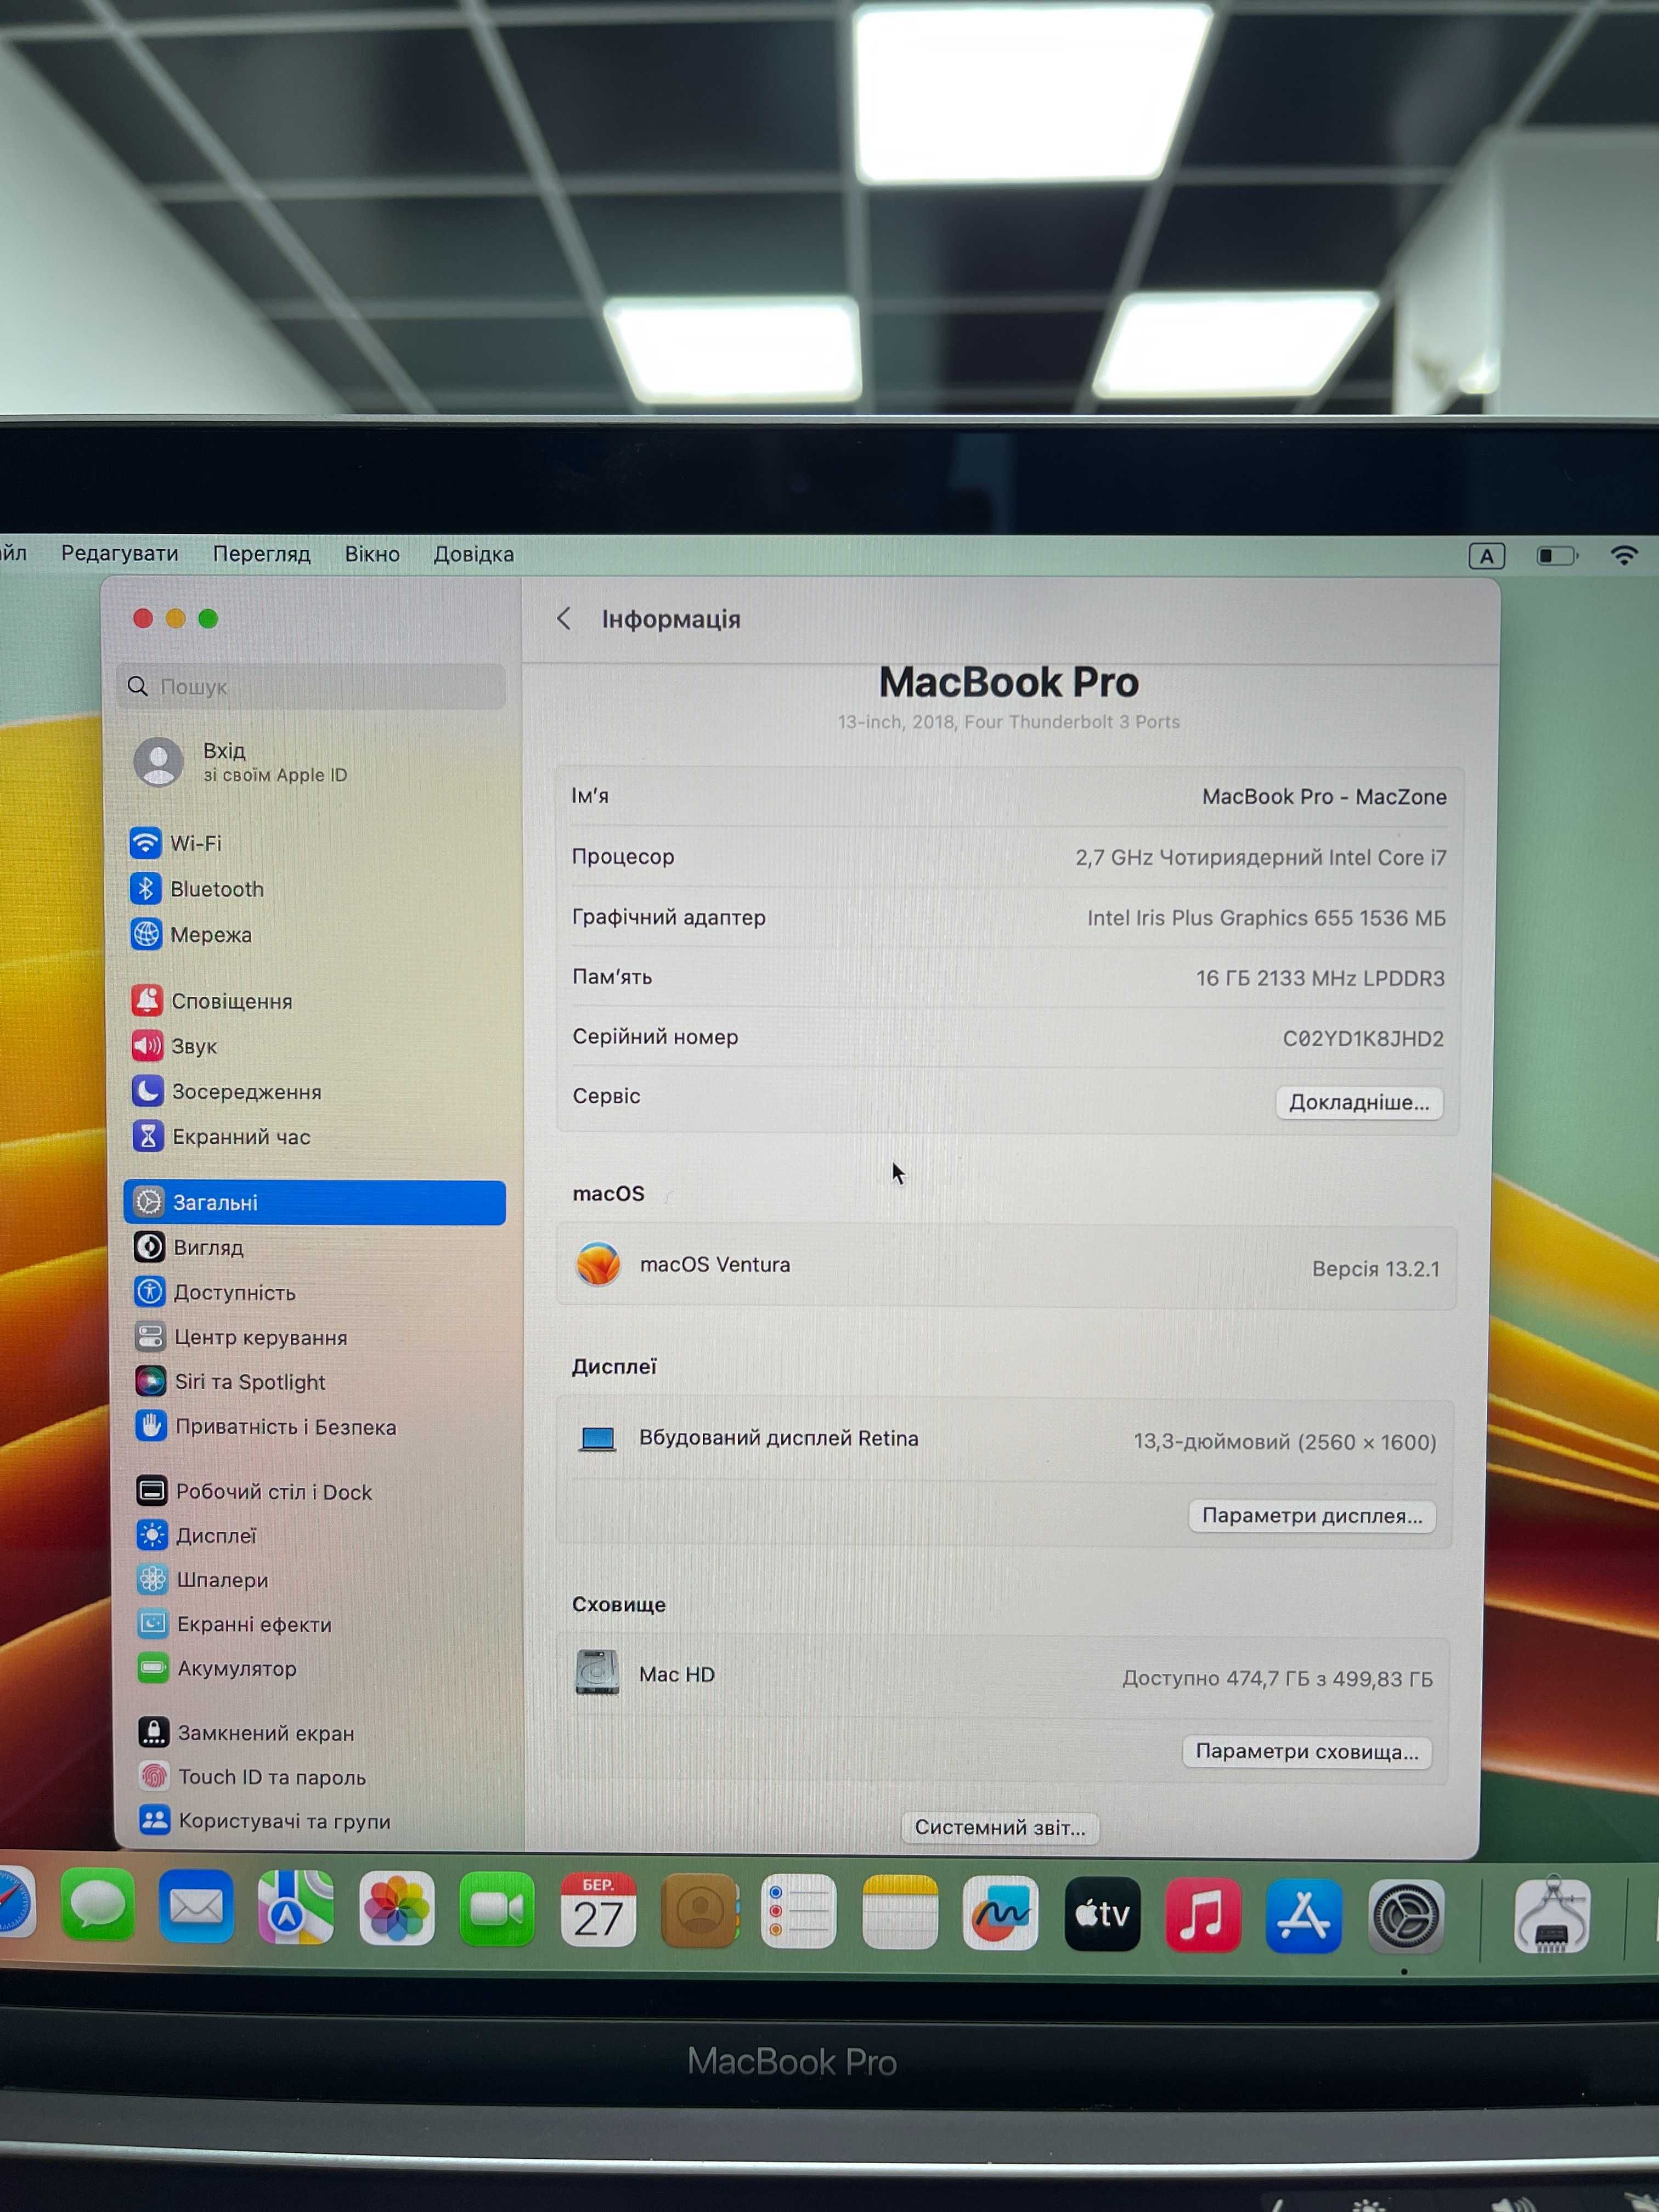1659x2212 pixels.
Task: Click the computer name MacBook Pro - MacZone
Action: [1324, 797]
